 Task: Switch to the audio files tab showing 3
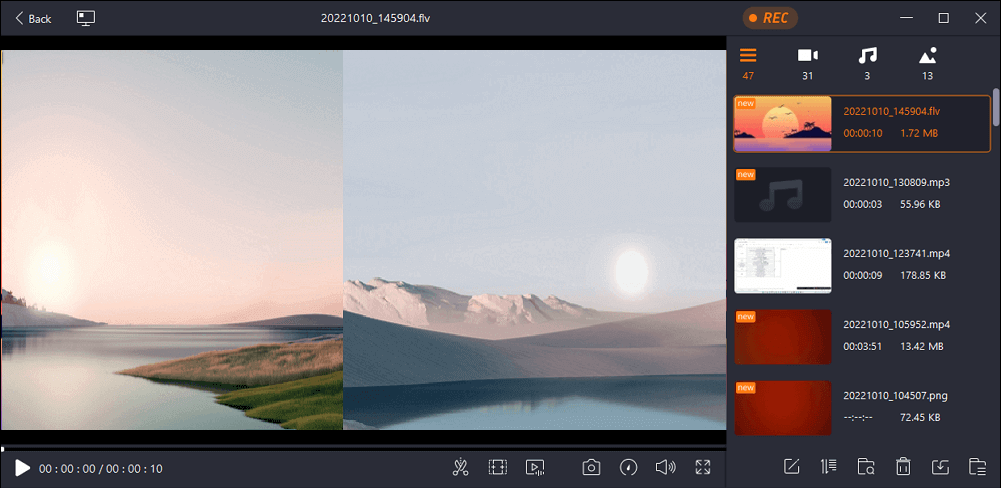tap(867, 63)
